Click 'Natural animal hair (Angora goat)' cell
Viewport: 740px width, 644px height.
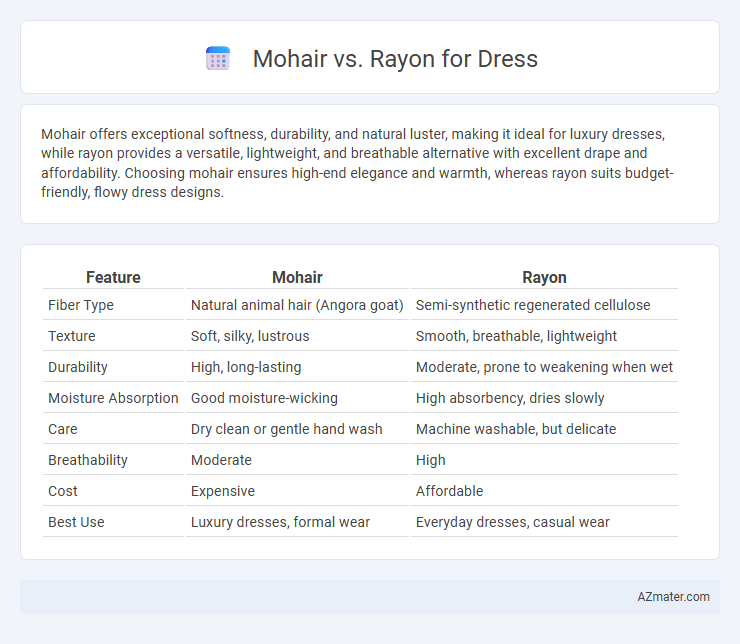point(297,305)
